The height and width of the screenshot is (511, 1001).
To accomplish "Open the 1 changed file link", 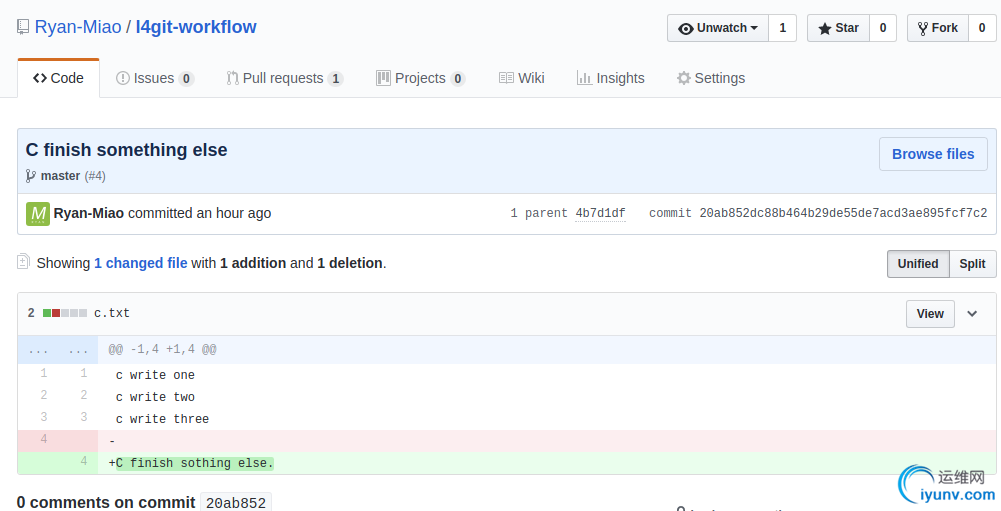I will point(140,263).
